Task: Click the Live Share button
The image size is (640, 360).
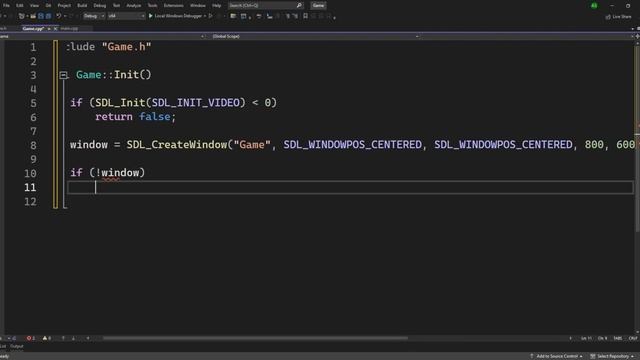Action: (x=618, y=17)
